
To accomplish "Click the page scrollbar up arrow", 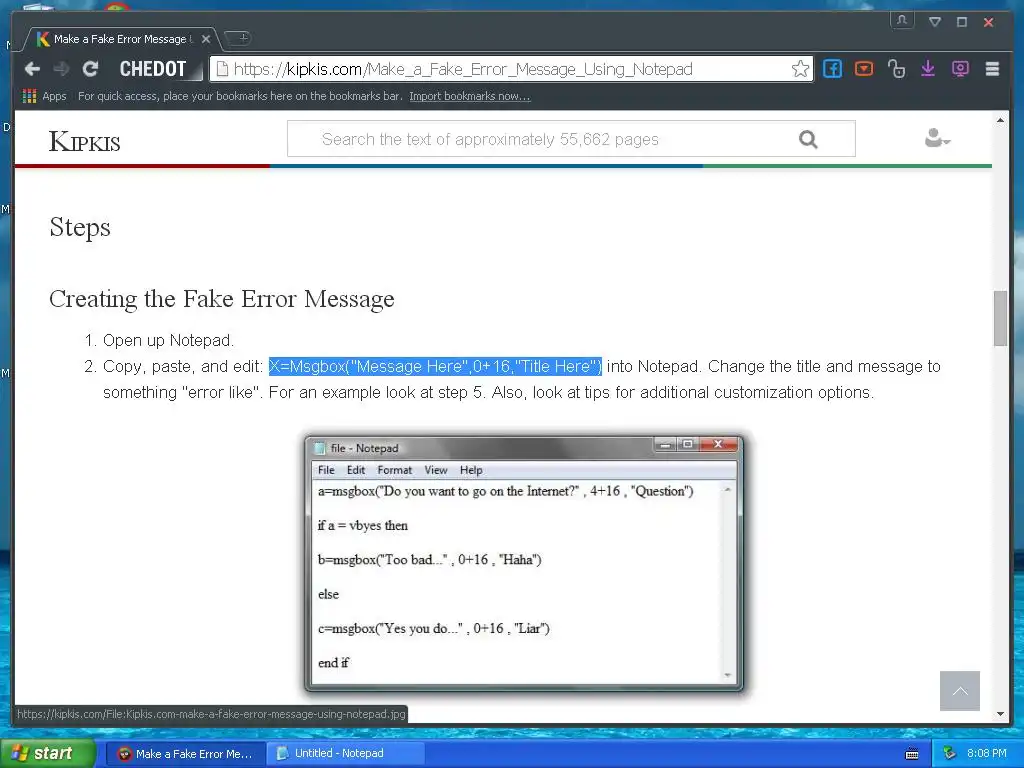I will pyautogui.click(x=1000, y=120).
